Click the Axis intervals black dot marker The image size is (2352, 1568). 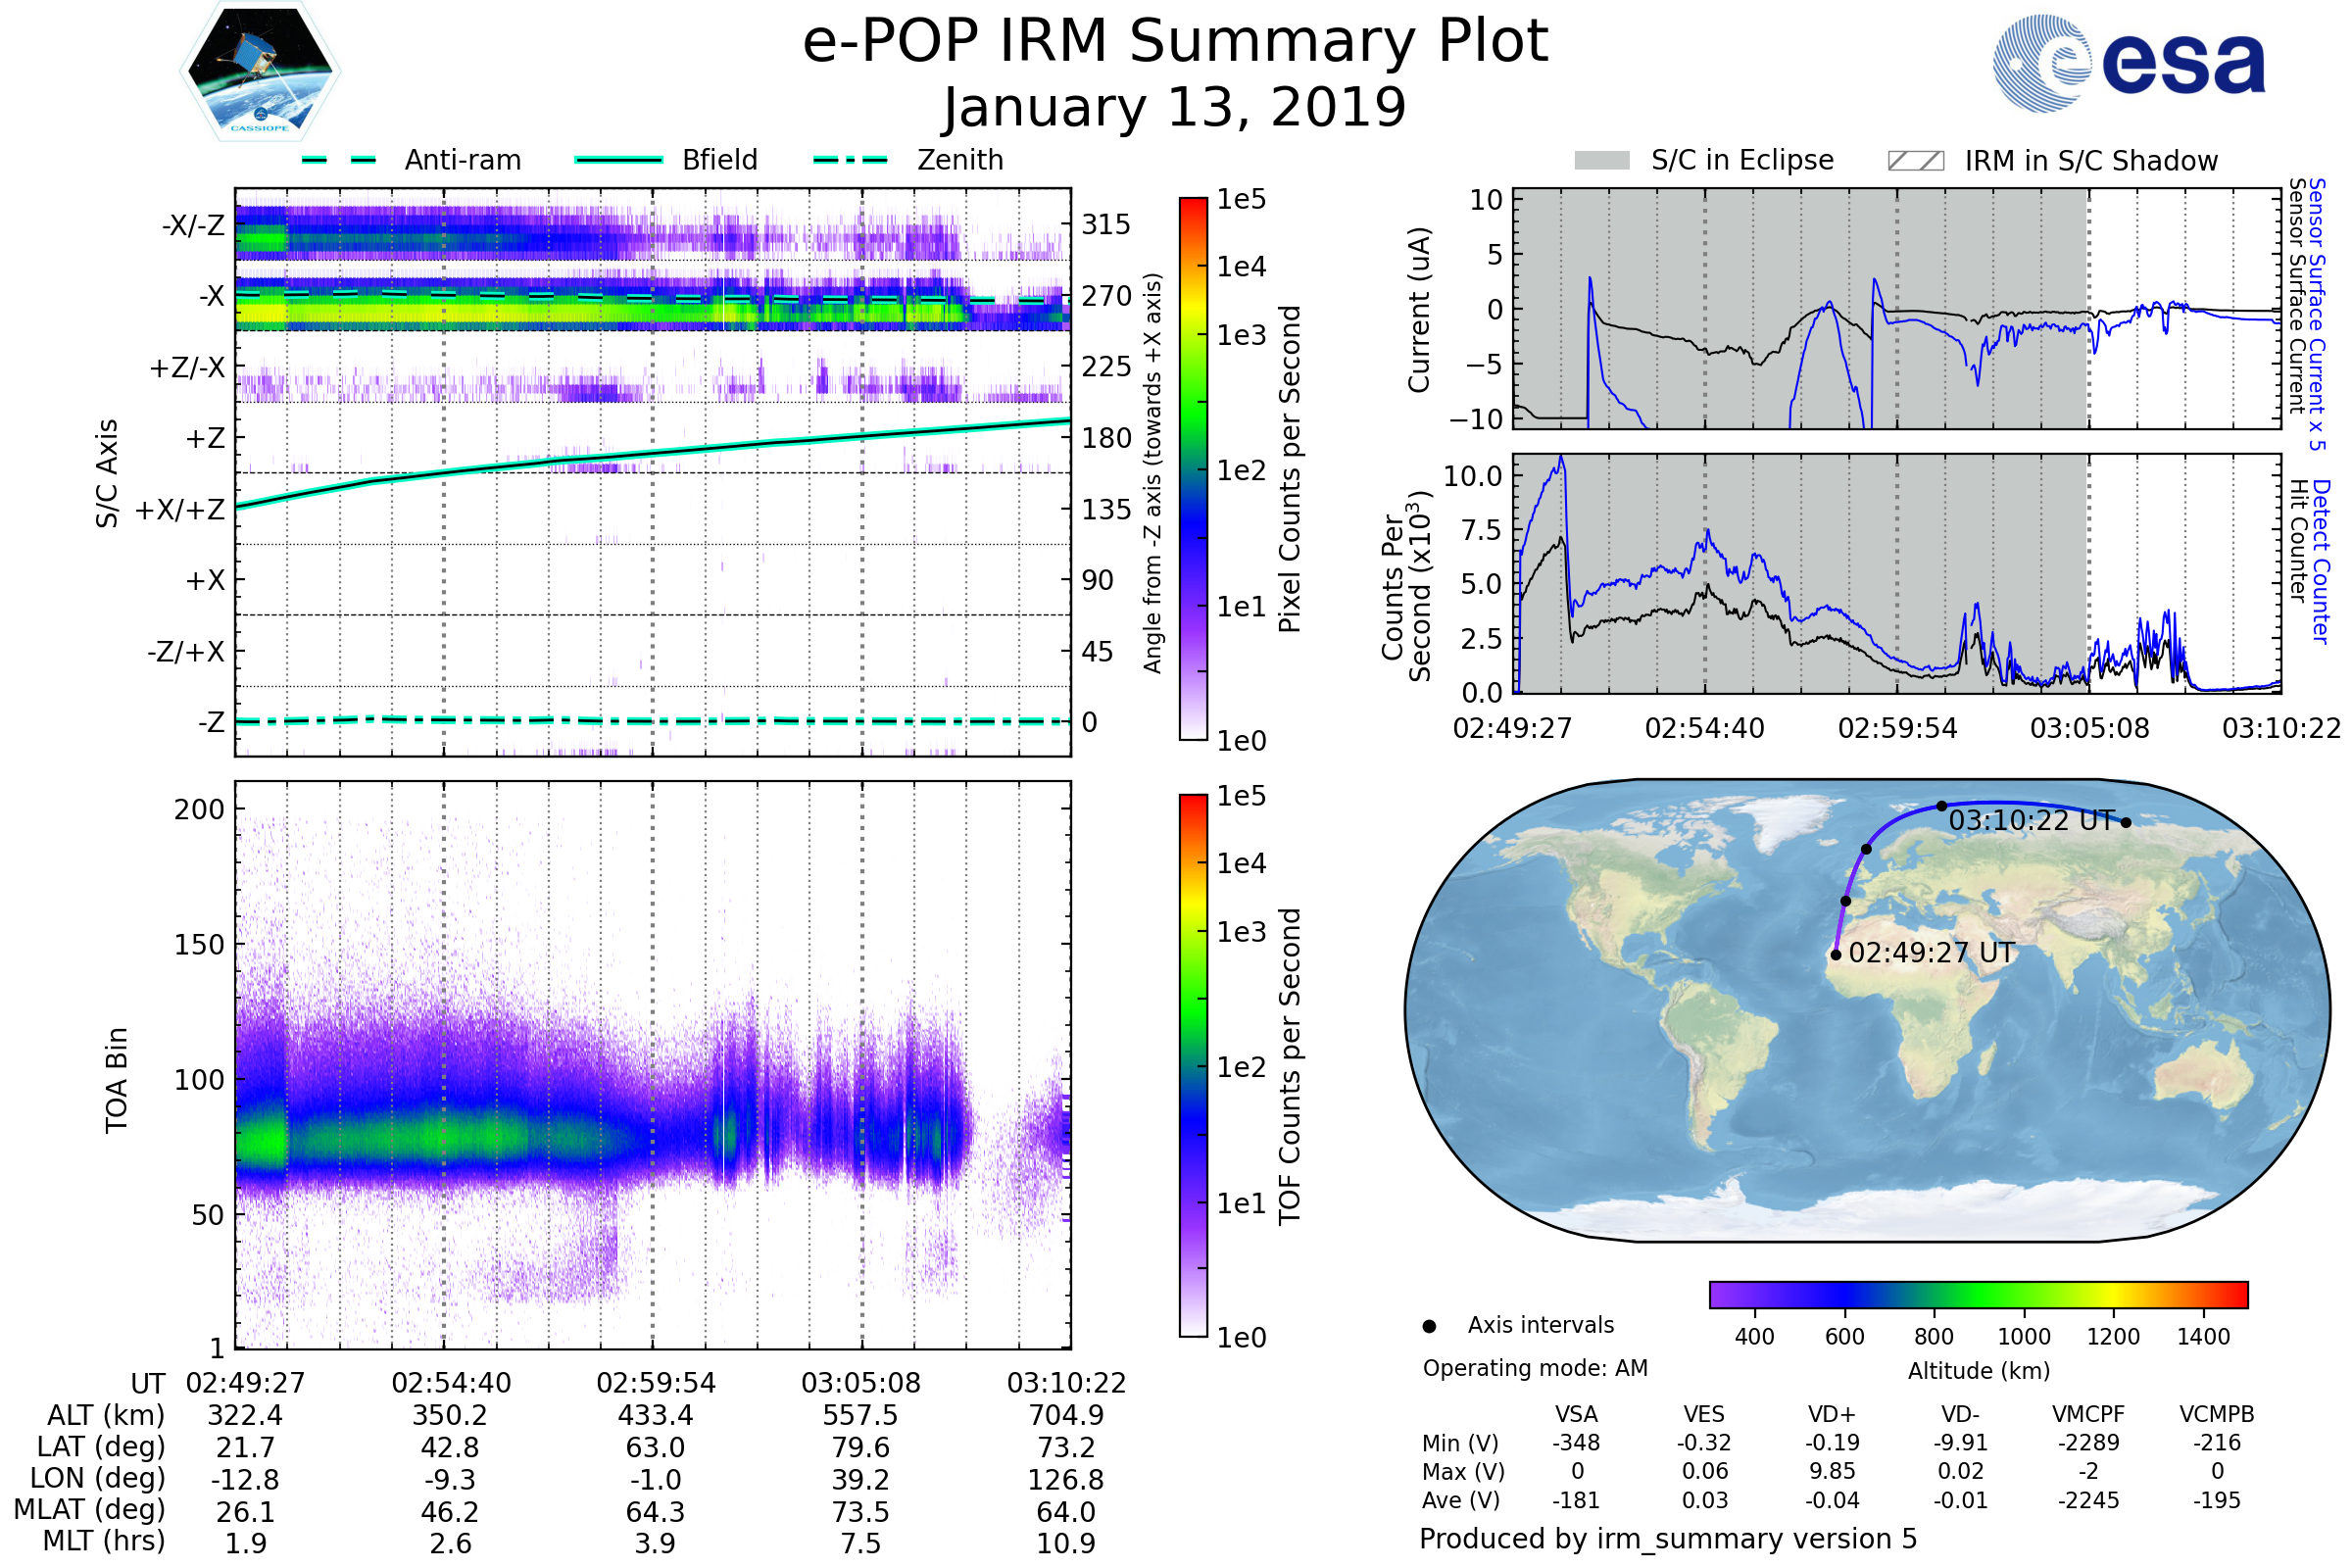click(x=1429, y=1327)
